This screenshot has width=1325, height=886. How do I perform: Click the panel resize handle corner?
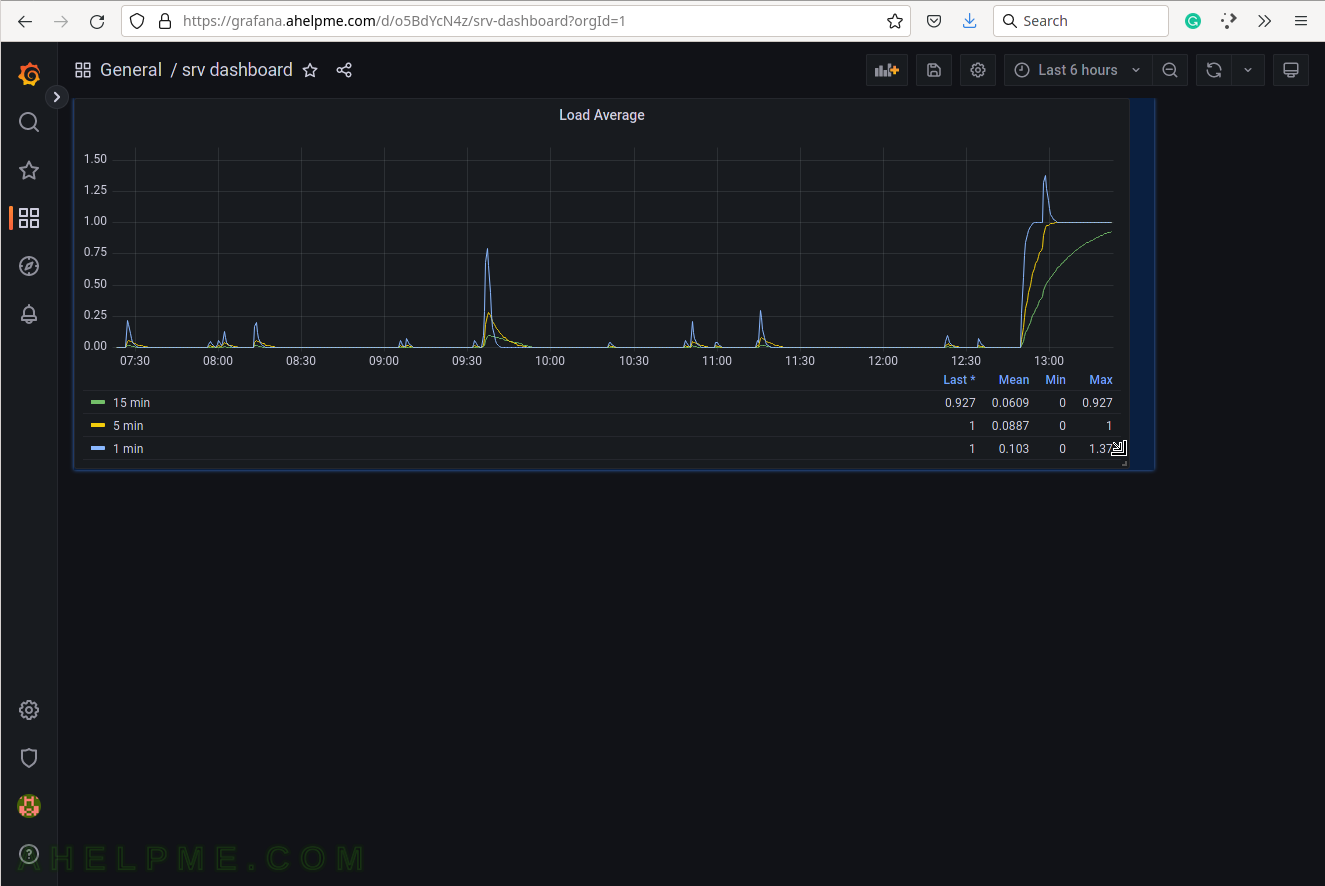[x=1124, y=463]
